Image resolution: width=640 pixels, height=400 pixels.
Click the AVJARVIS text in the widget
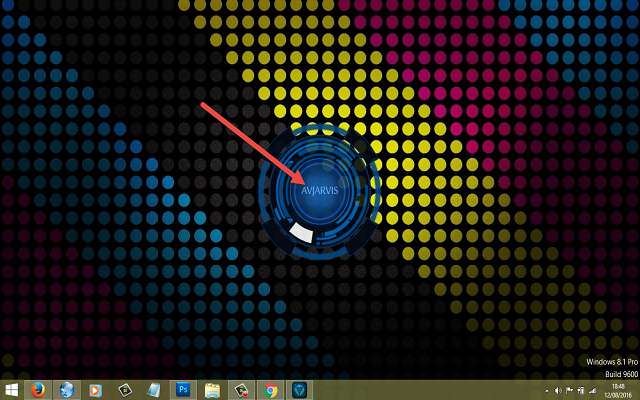[x=320, y=190]
